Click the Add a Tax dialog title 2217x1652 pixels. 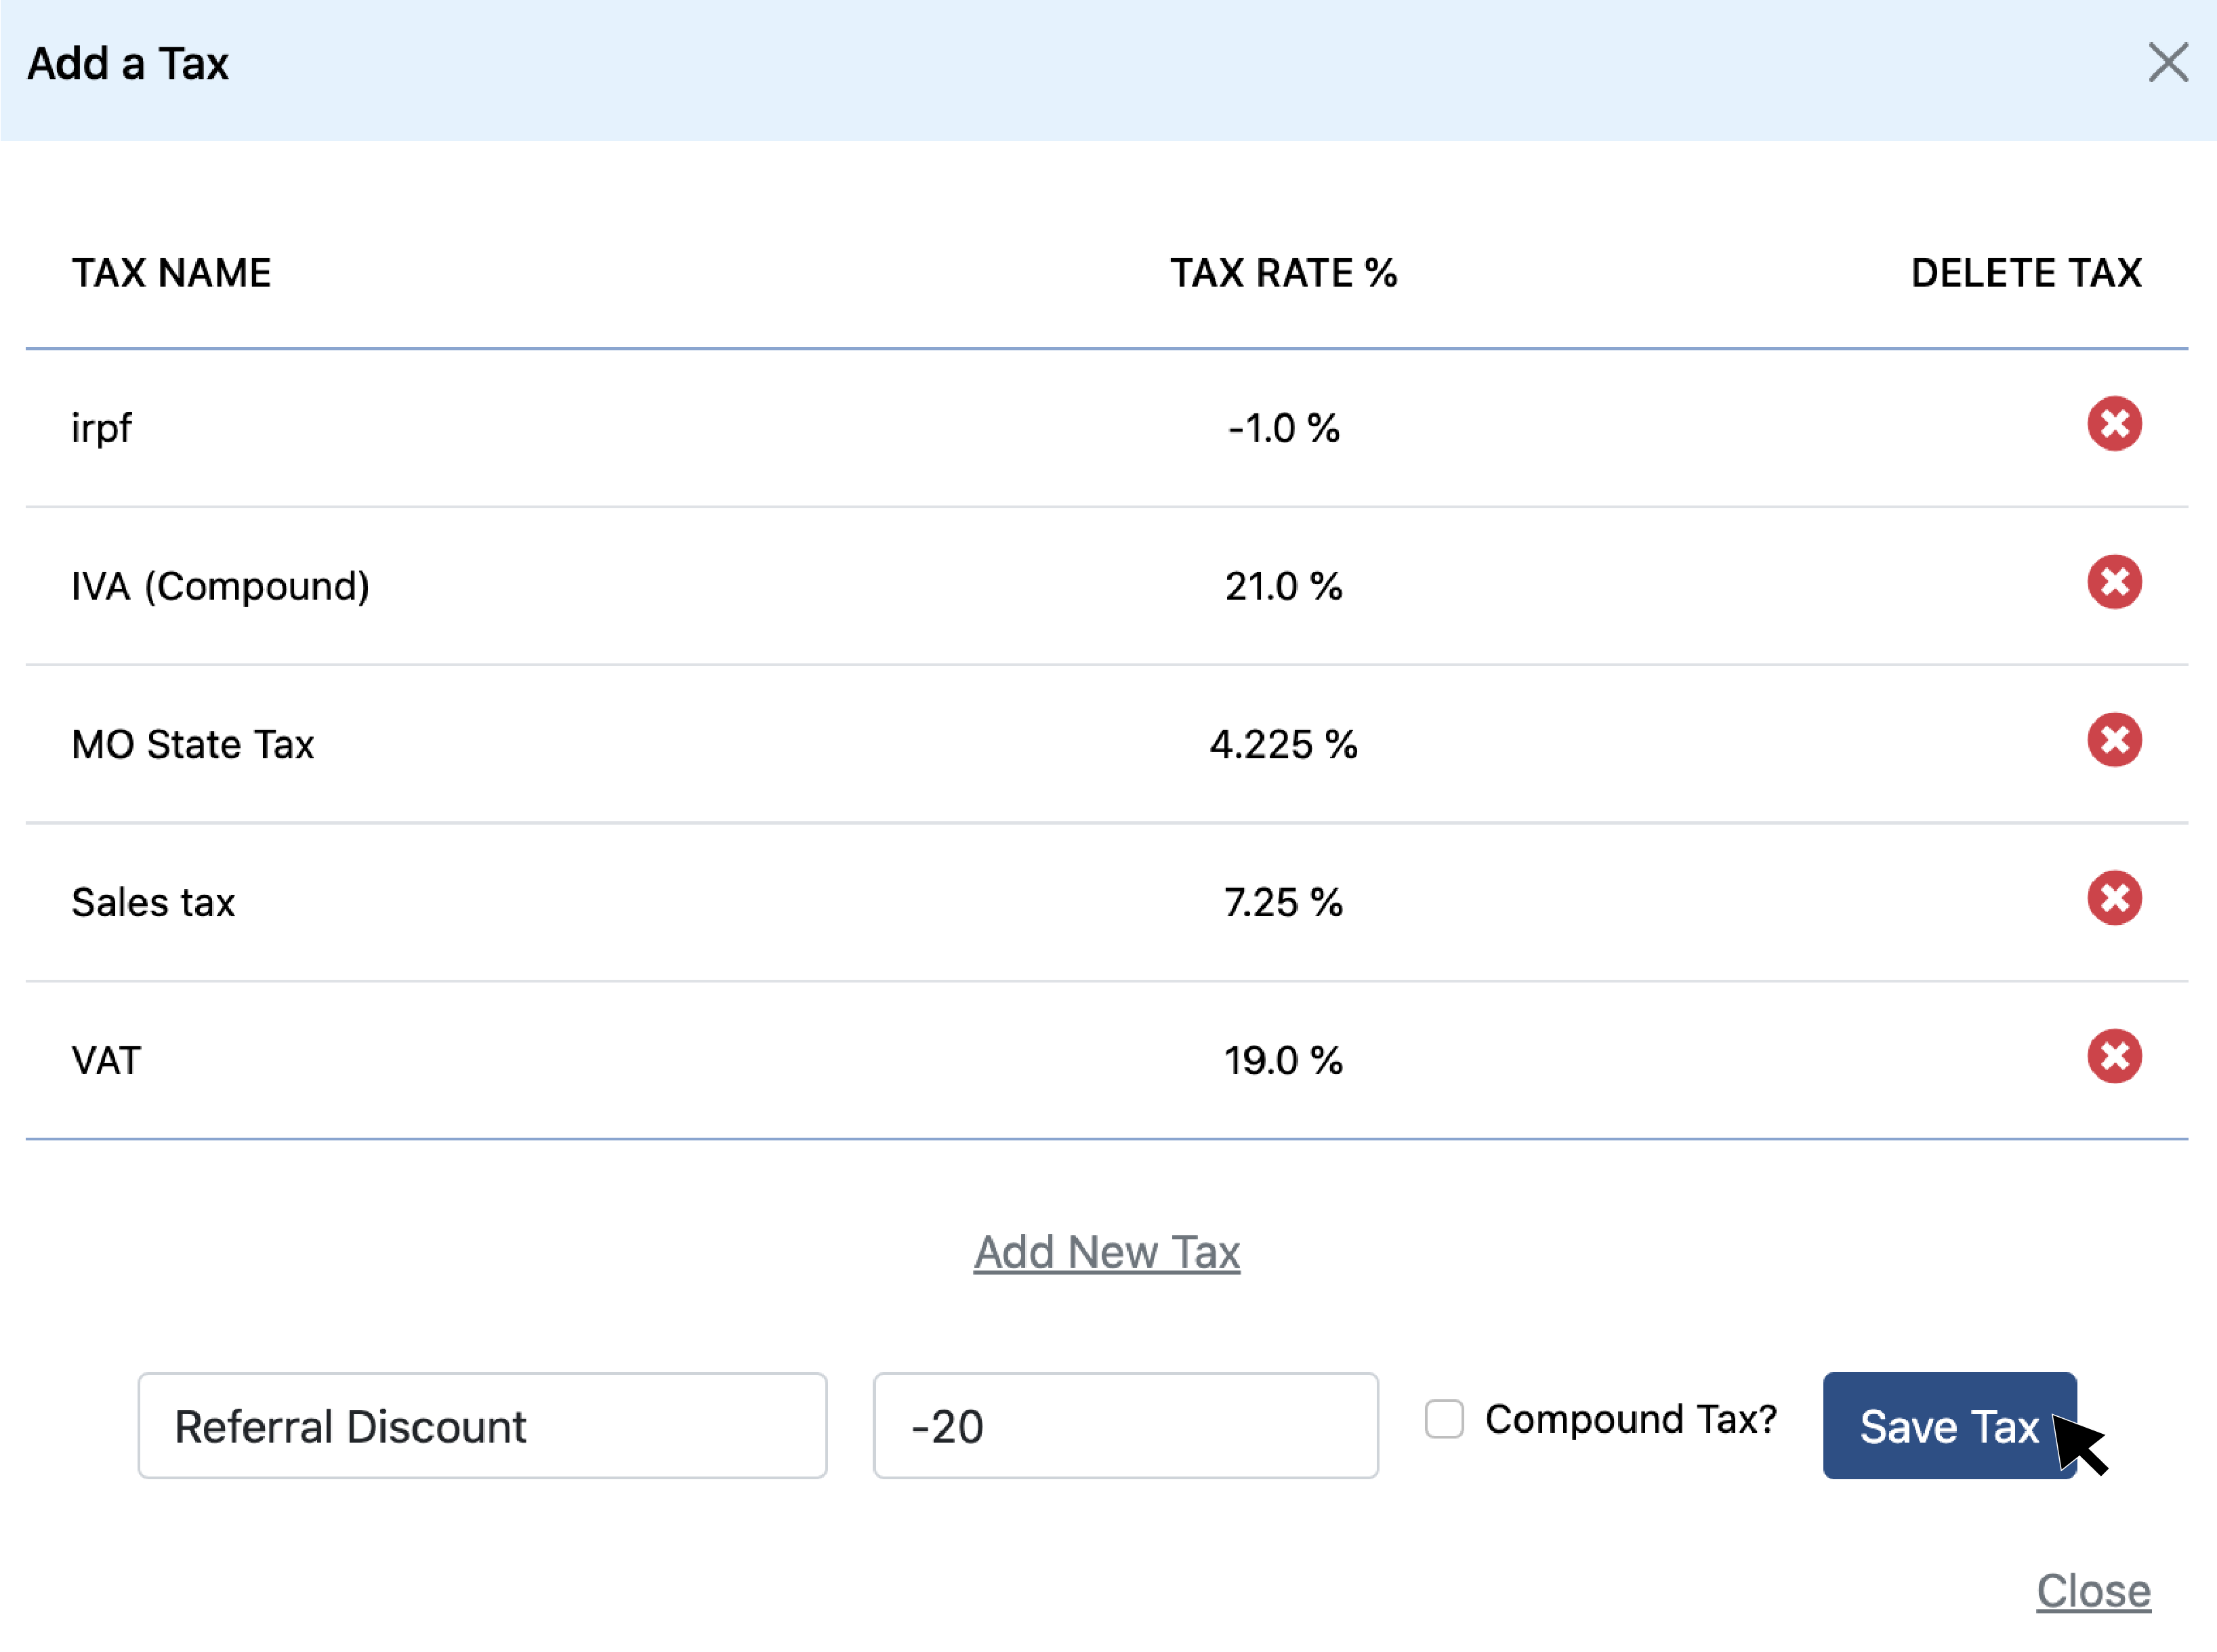pyautogui.click(x=128, y=64)
